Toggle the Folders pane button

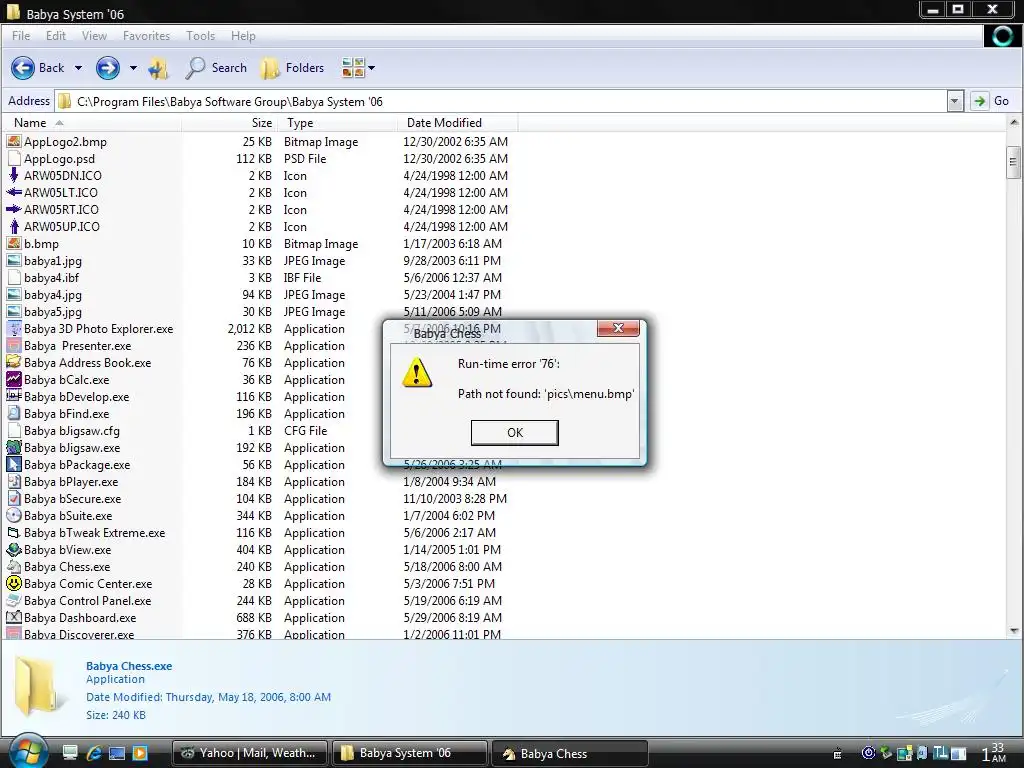(293, 68)
